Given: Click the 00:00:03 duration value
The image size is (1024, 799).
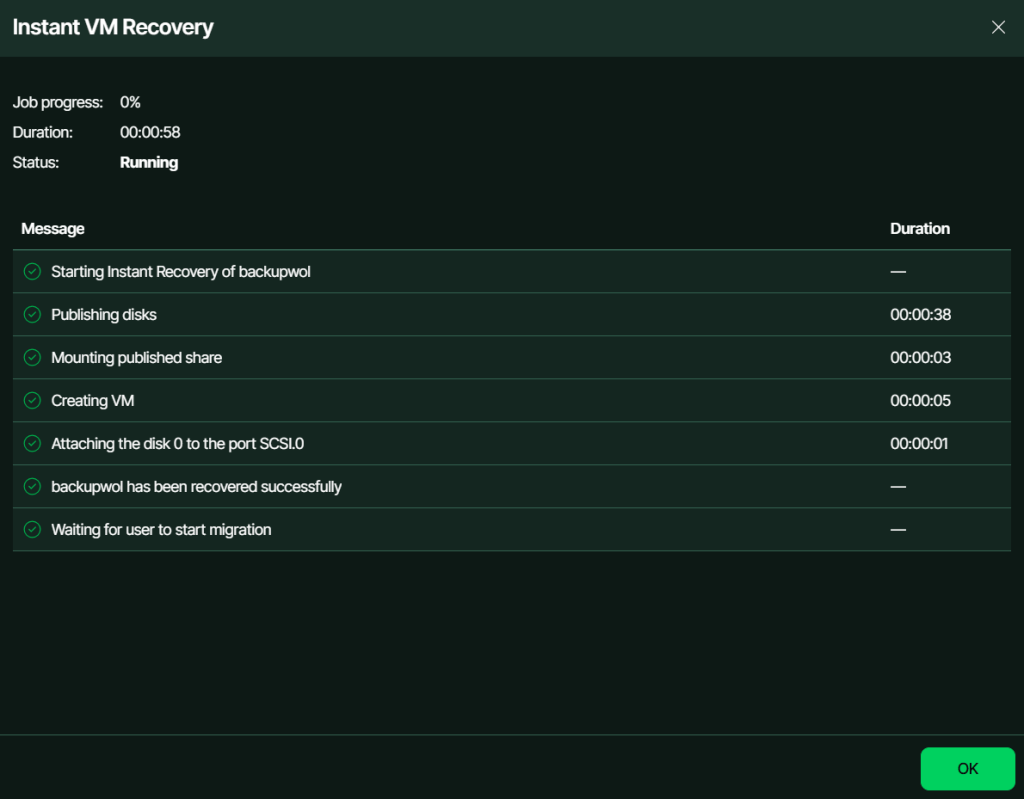Looking at the screenshot, I should click(920, 358).
